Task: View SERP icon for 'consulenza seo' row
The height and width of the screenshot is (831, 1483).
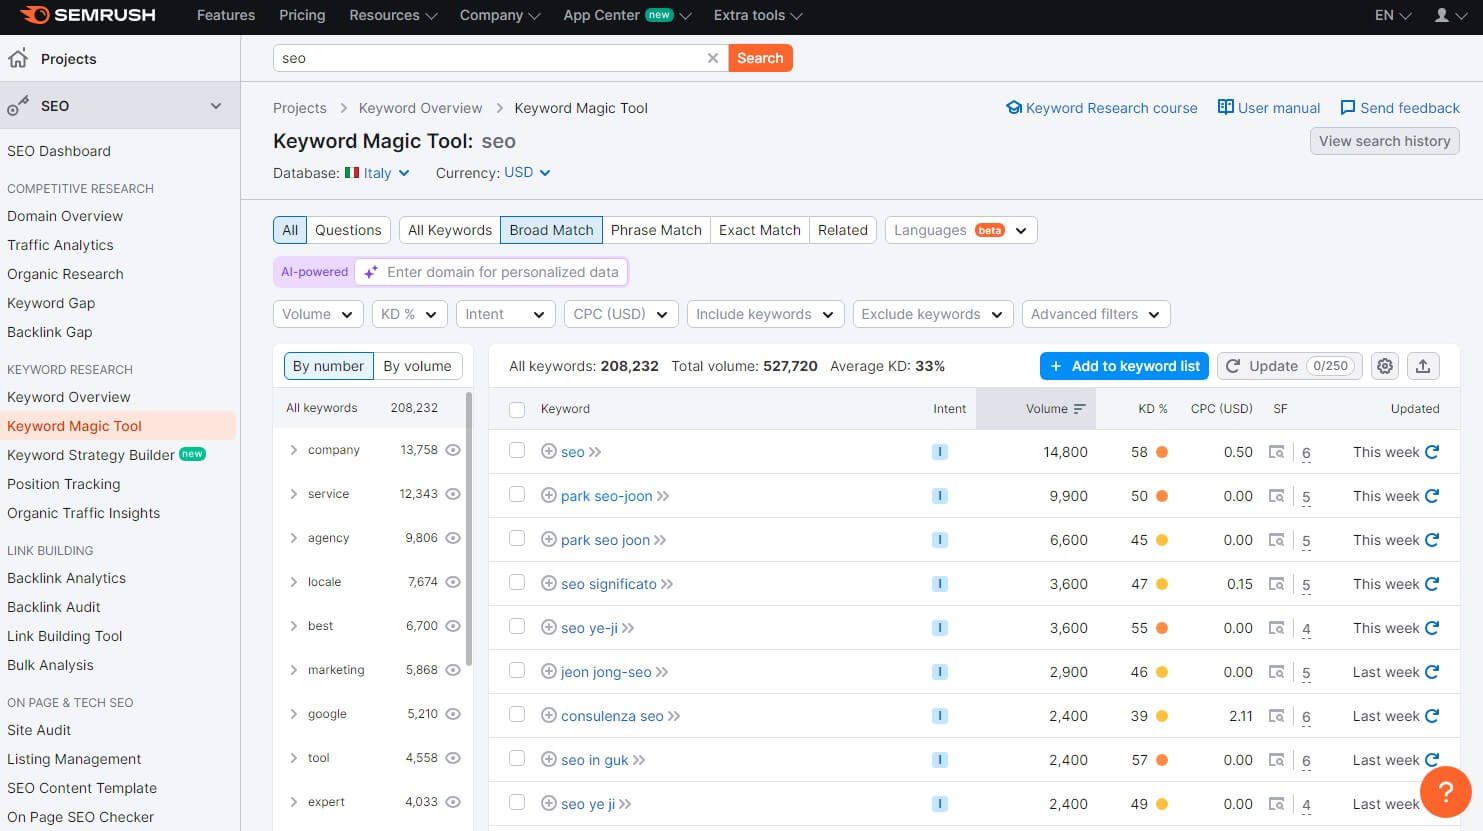Action: [x=1276, y=716]
